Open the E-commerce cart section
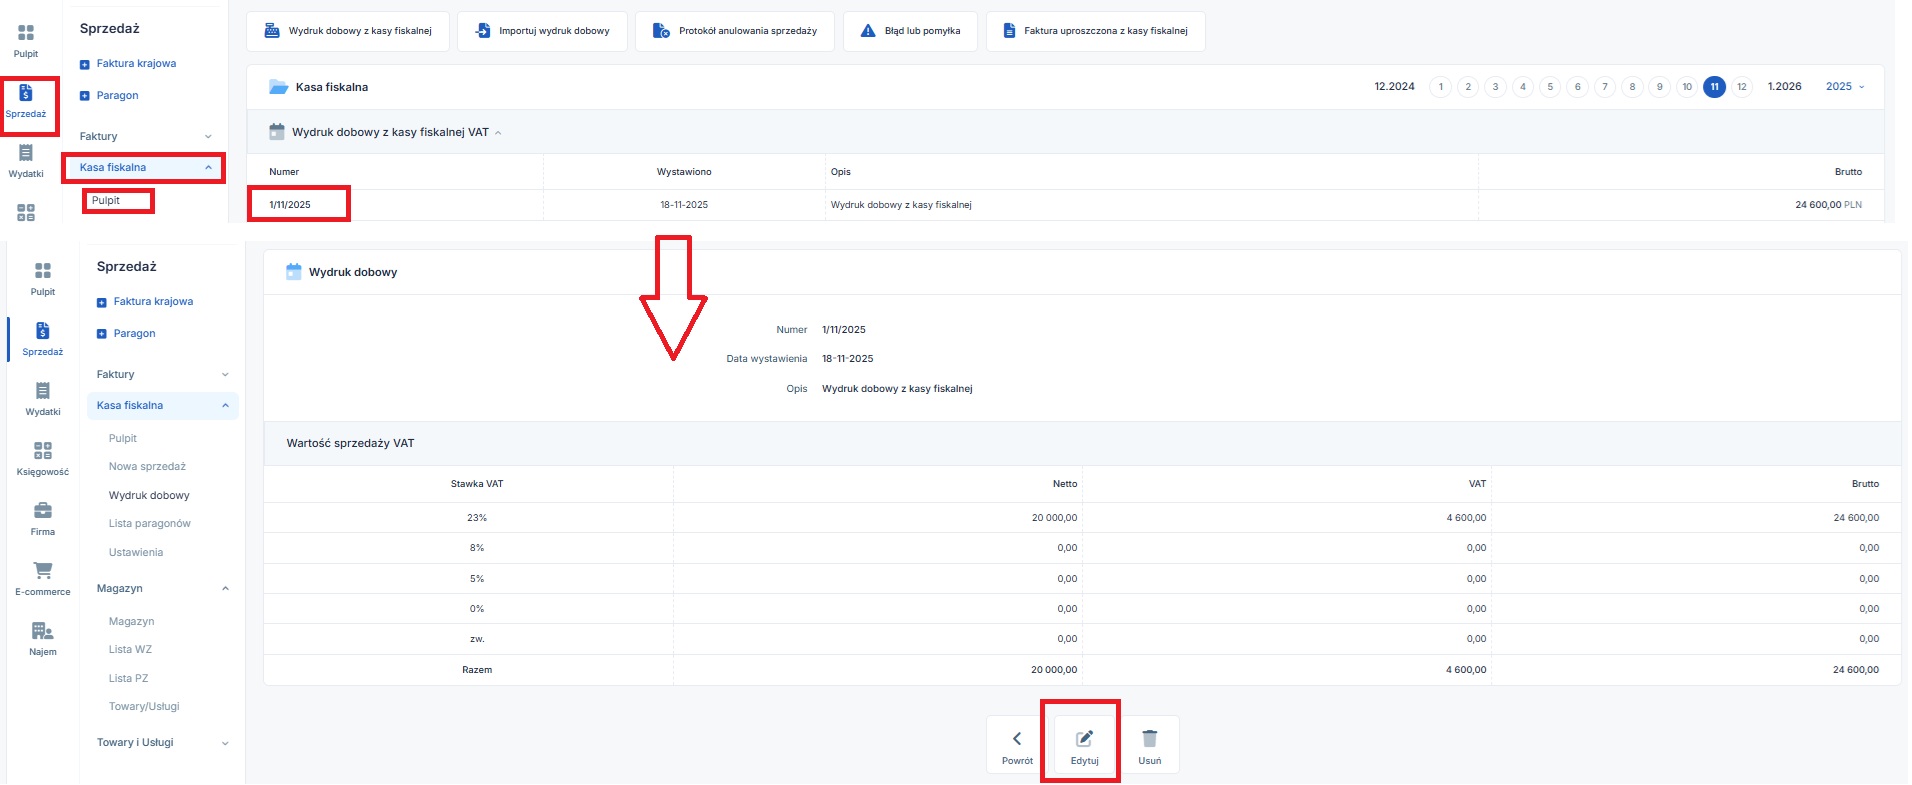 tap(43, 578)
